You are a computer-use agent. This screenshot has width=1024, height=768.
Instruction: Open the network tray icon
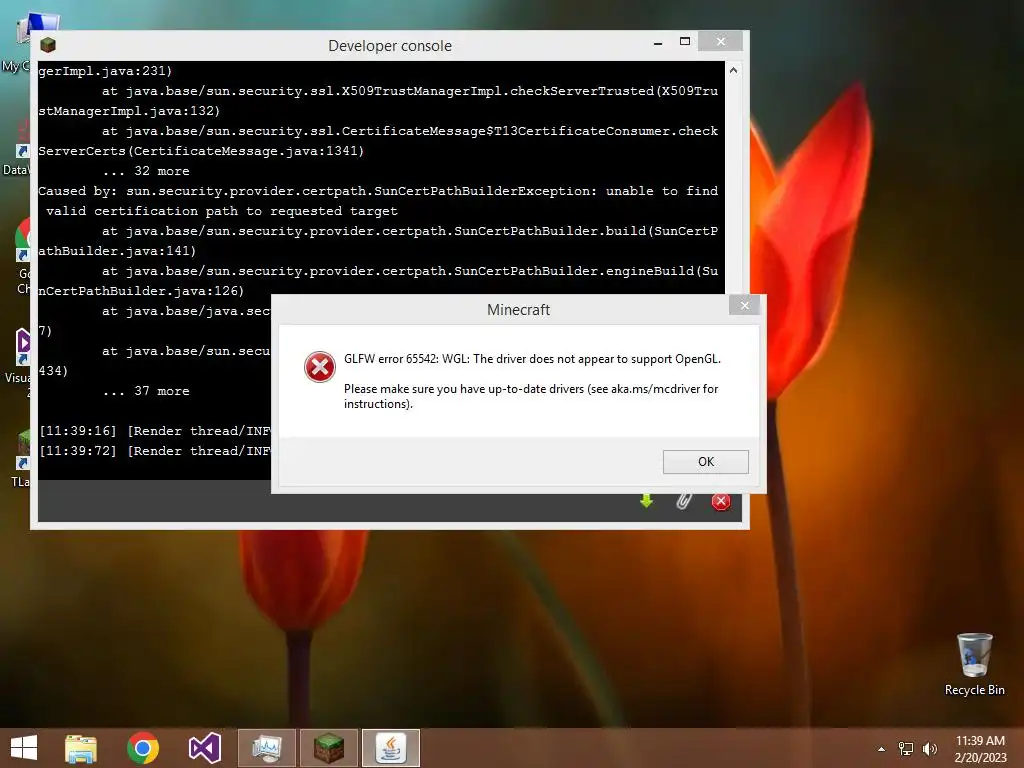coord(906,749)
